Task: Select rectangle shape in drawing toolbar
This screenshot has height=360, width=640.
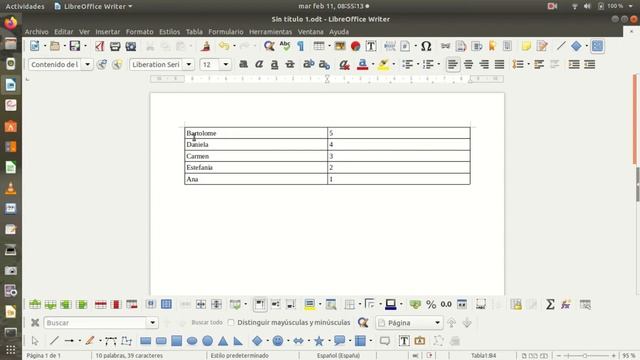Action: pyautogui.click(x=145, y=340)
